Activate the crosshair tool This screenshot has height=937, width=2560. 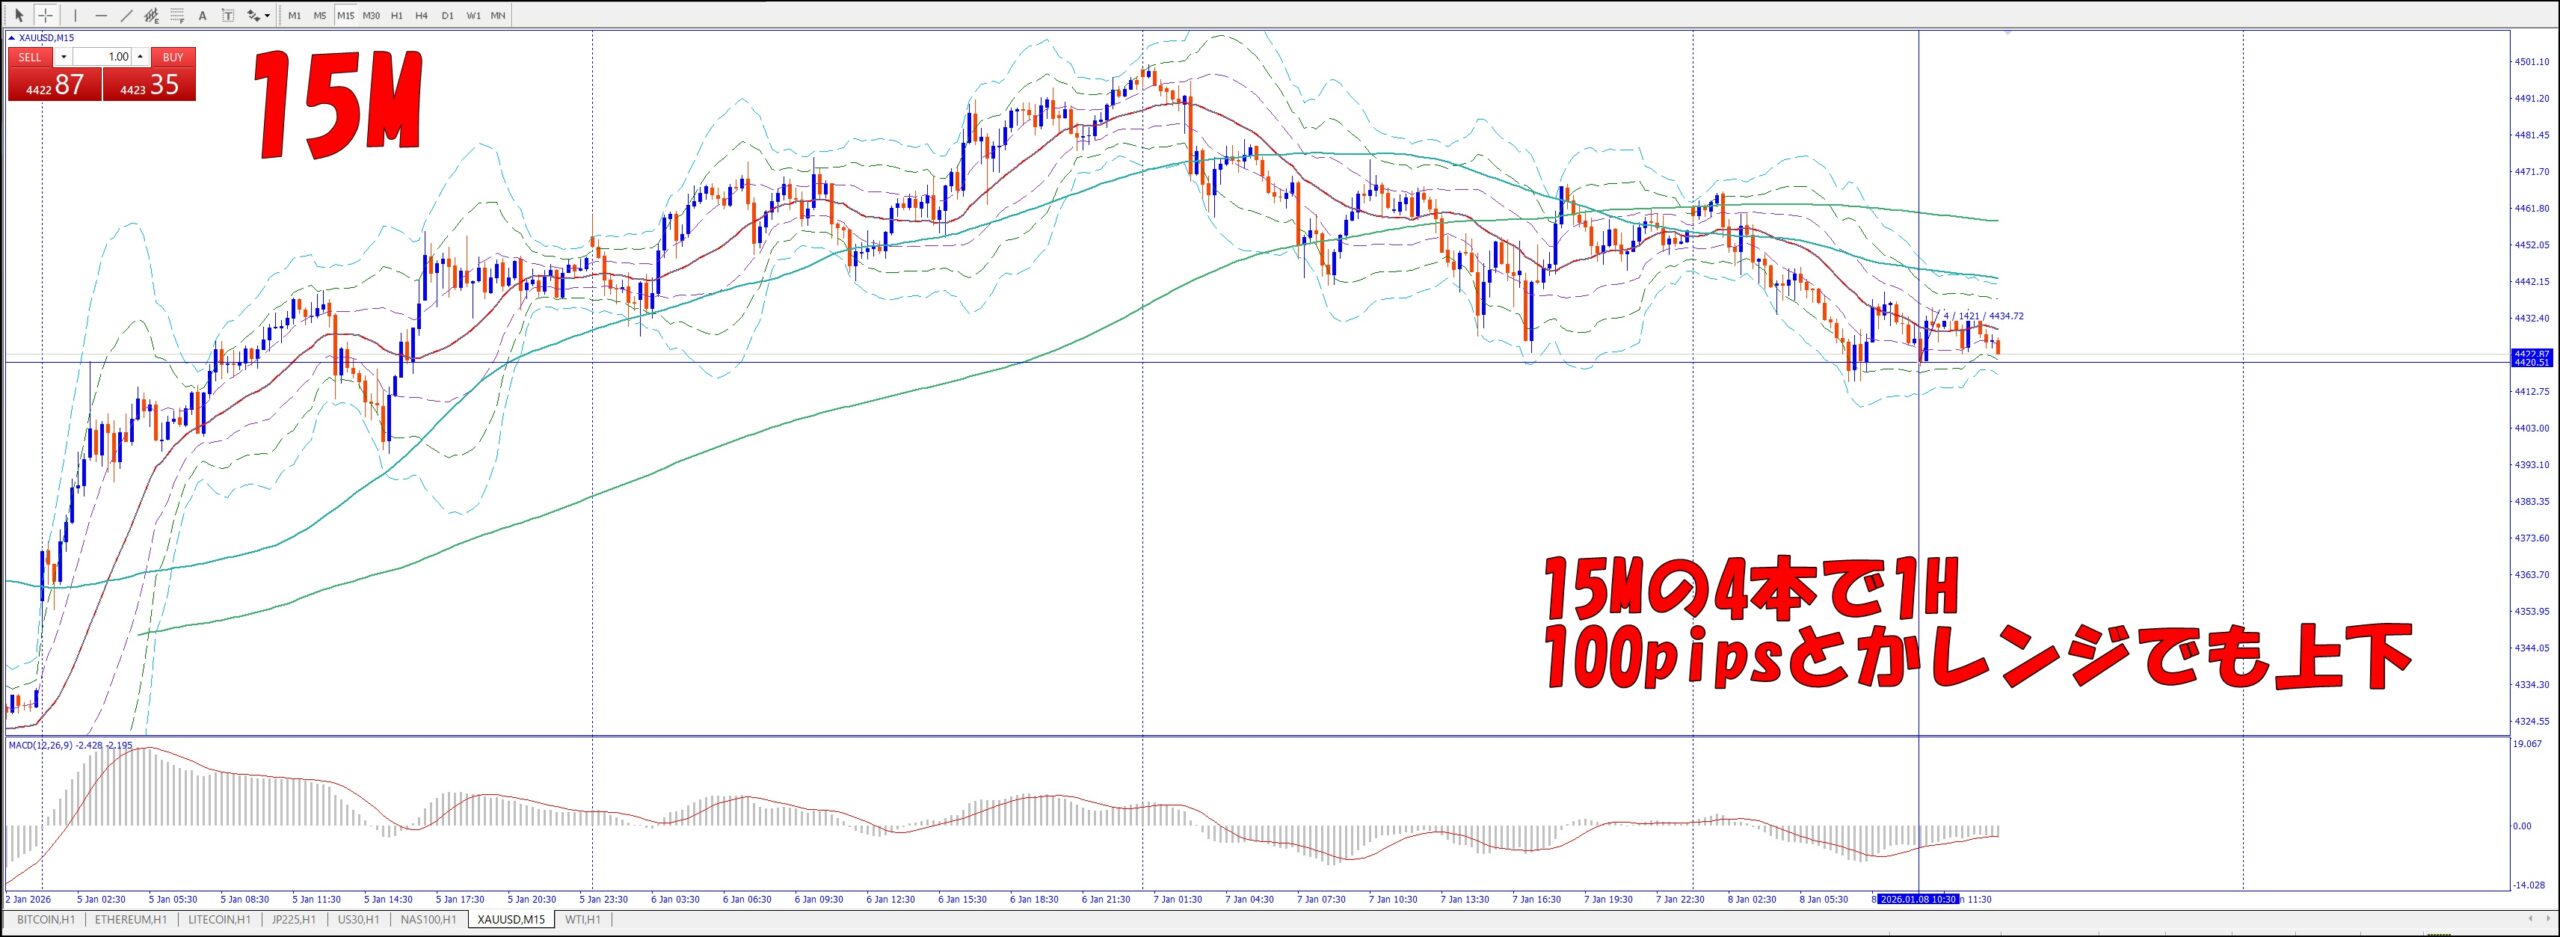pyautogui.click(x=45, y=15)
